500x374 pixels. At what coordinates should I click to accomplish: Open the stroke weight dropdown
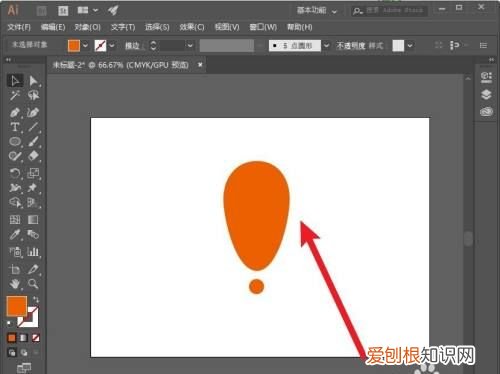pos(190,45)
